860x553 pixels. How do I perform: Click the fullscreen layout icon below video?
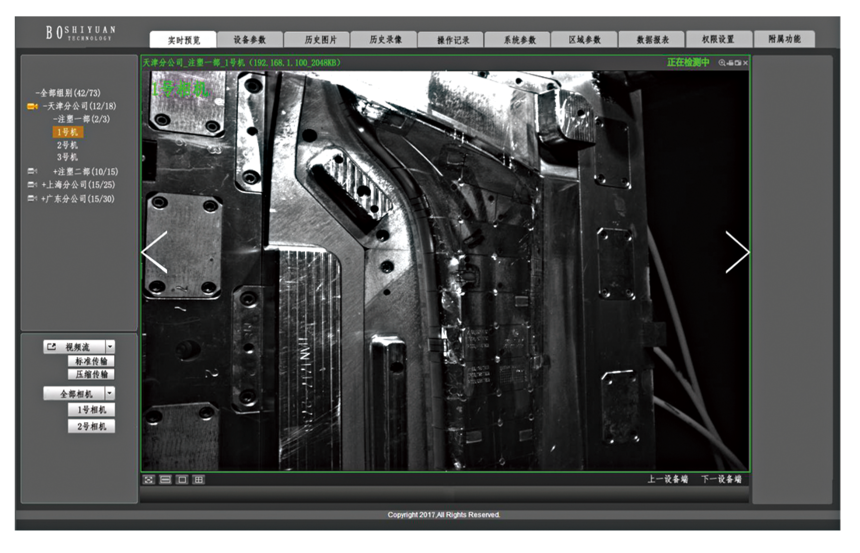point(149,479)
